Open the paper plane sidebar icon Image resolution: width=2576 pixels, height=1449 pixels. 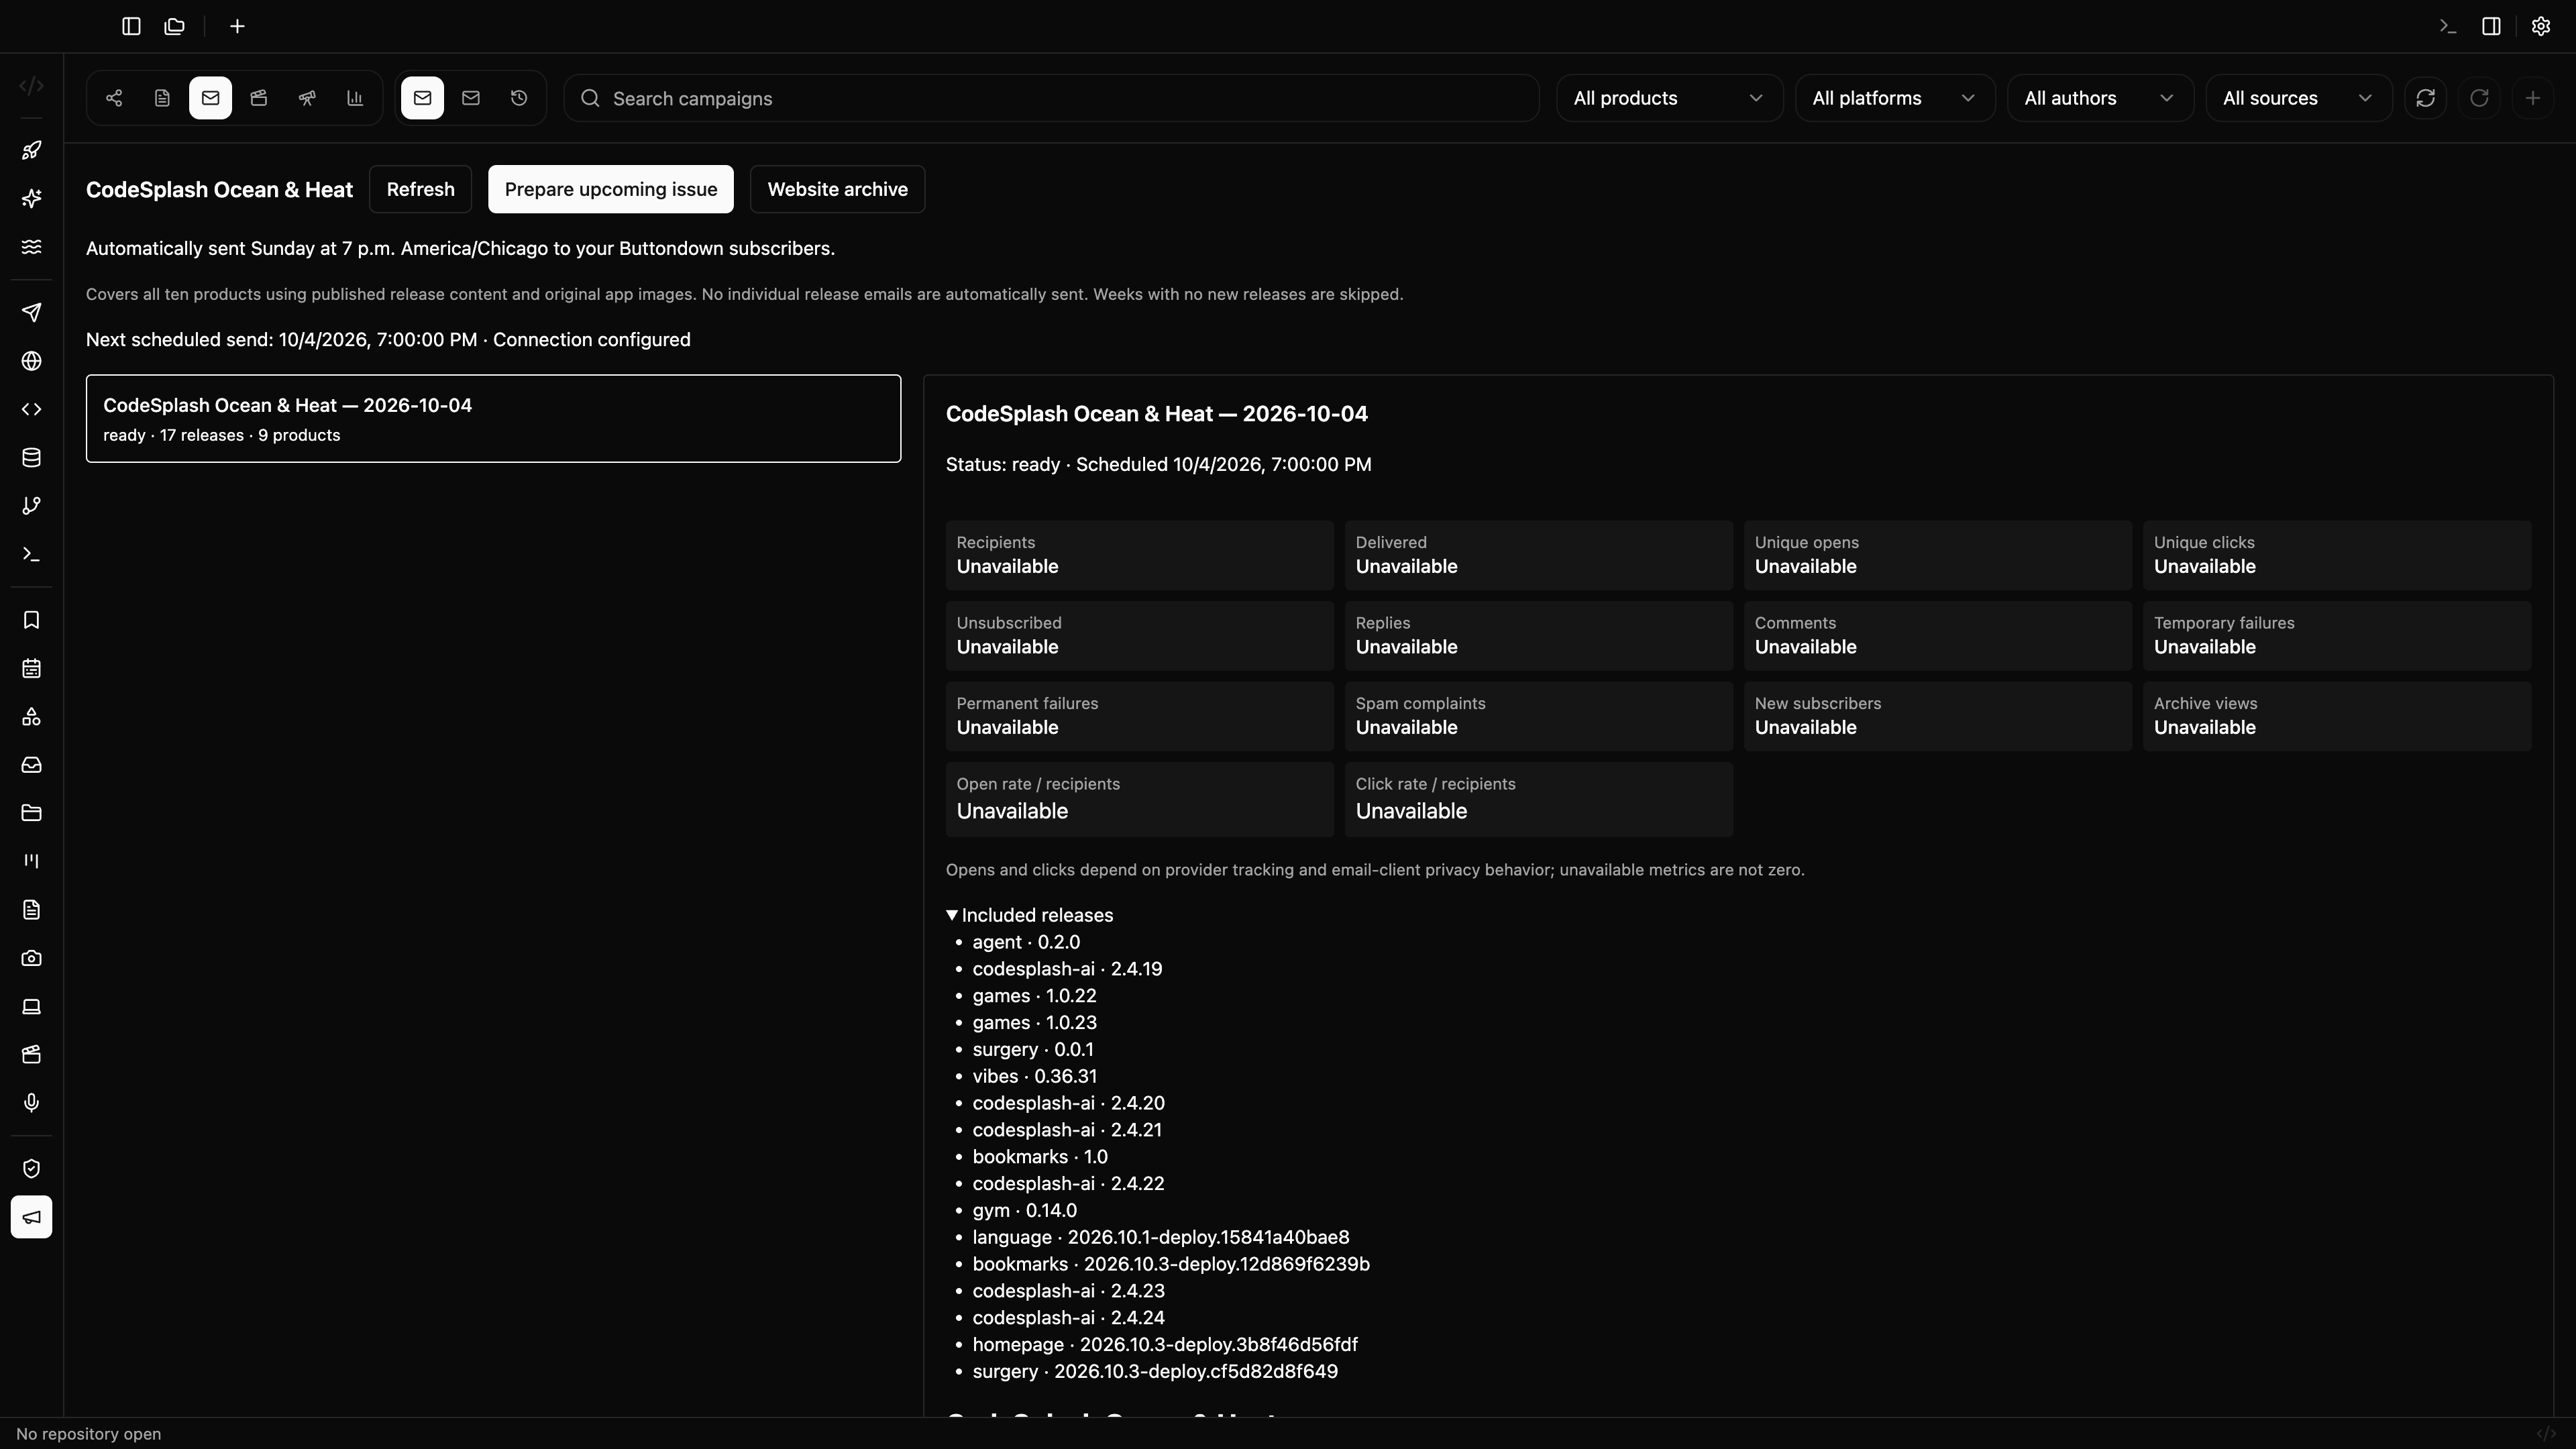(32, 313)
